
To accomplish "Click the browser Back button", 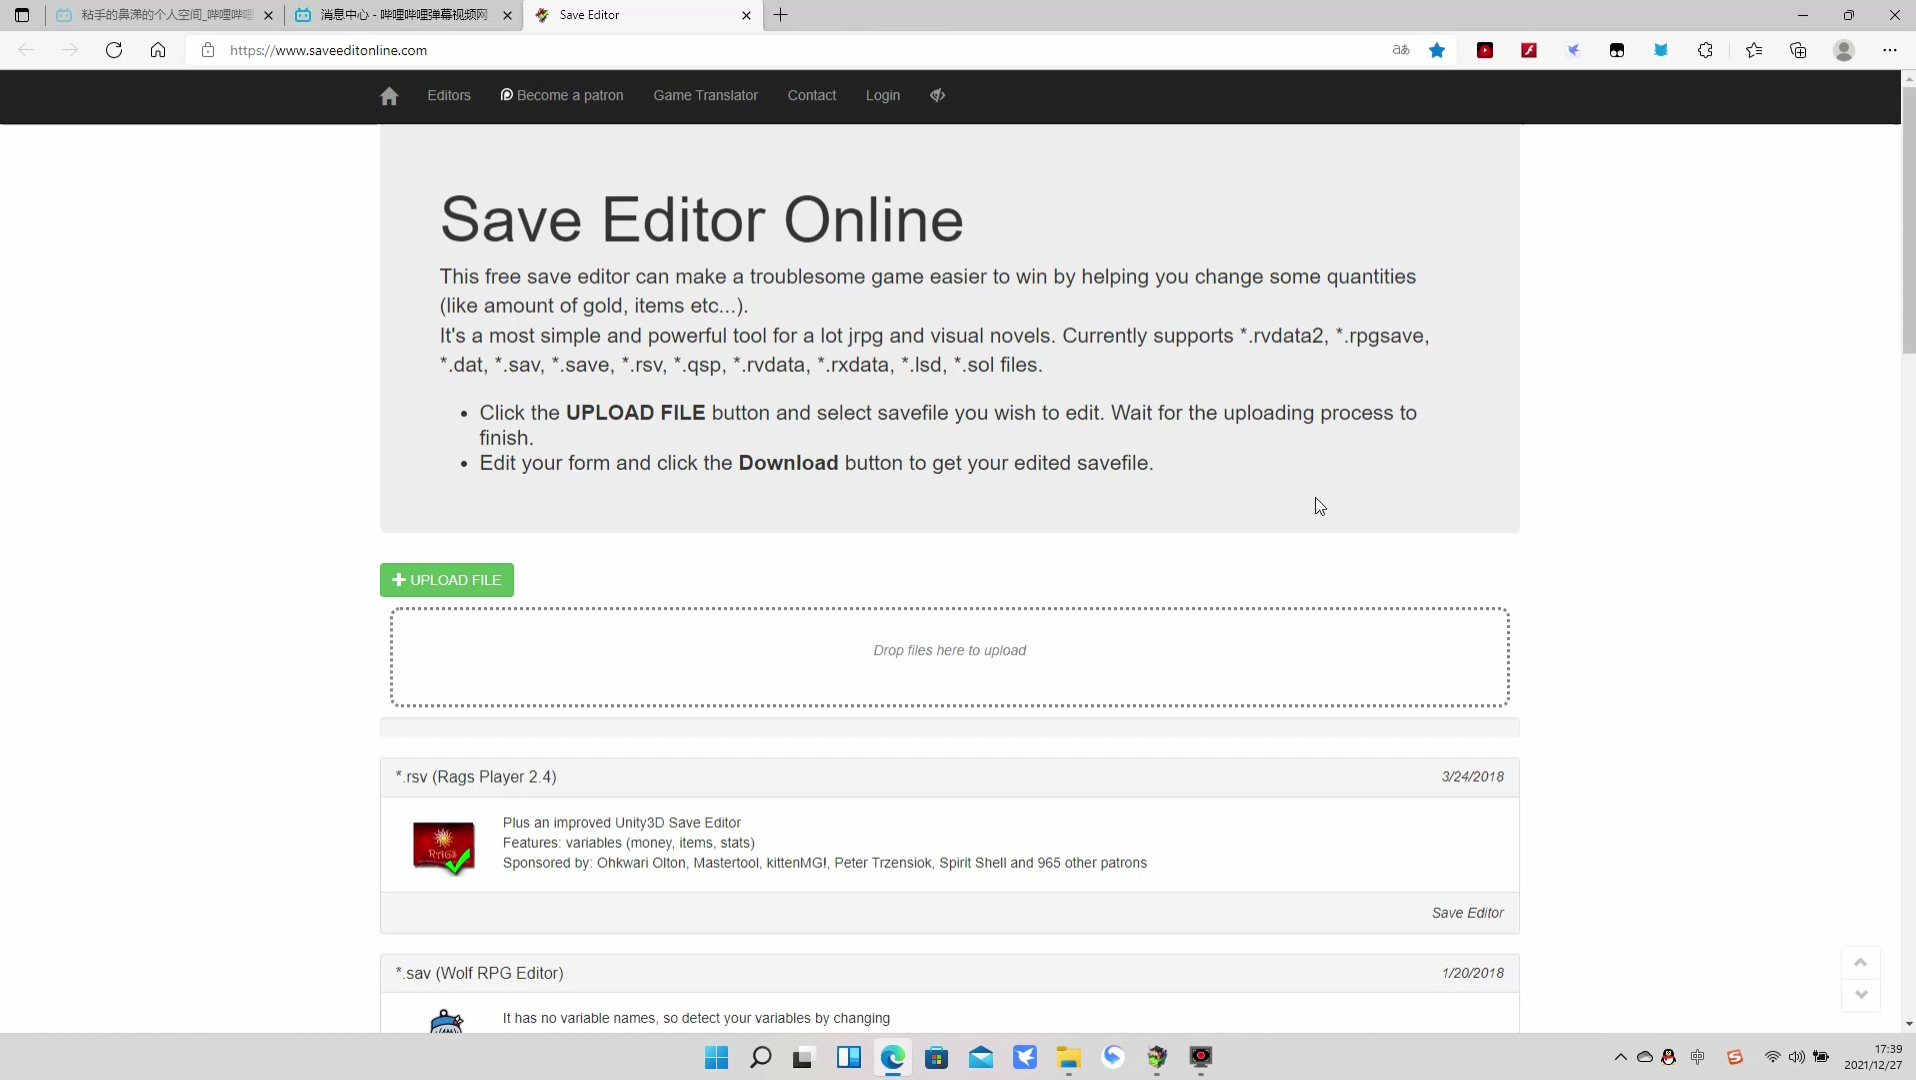I will coord(26,50).
